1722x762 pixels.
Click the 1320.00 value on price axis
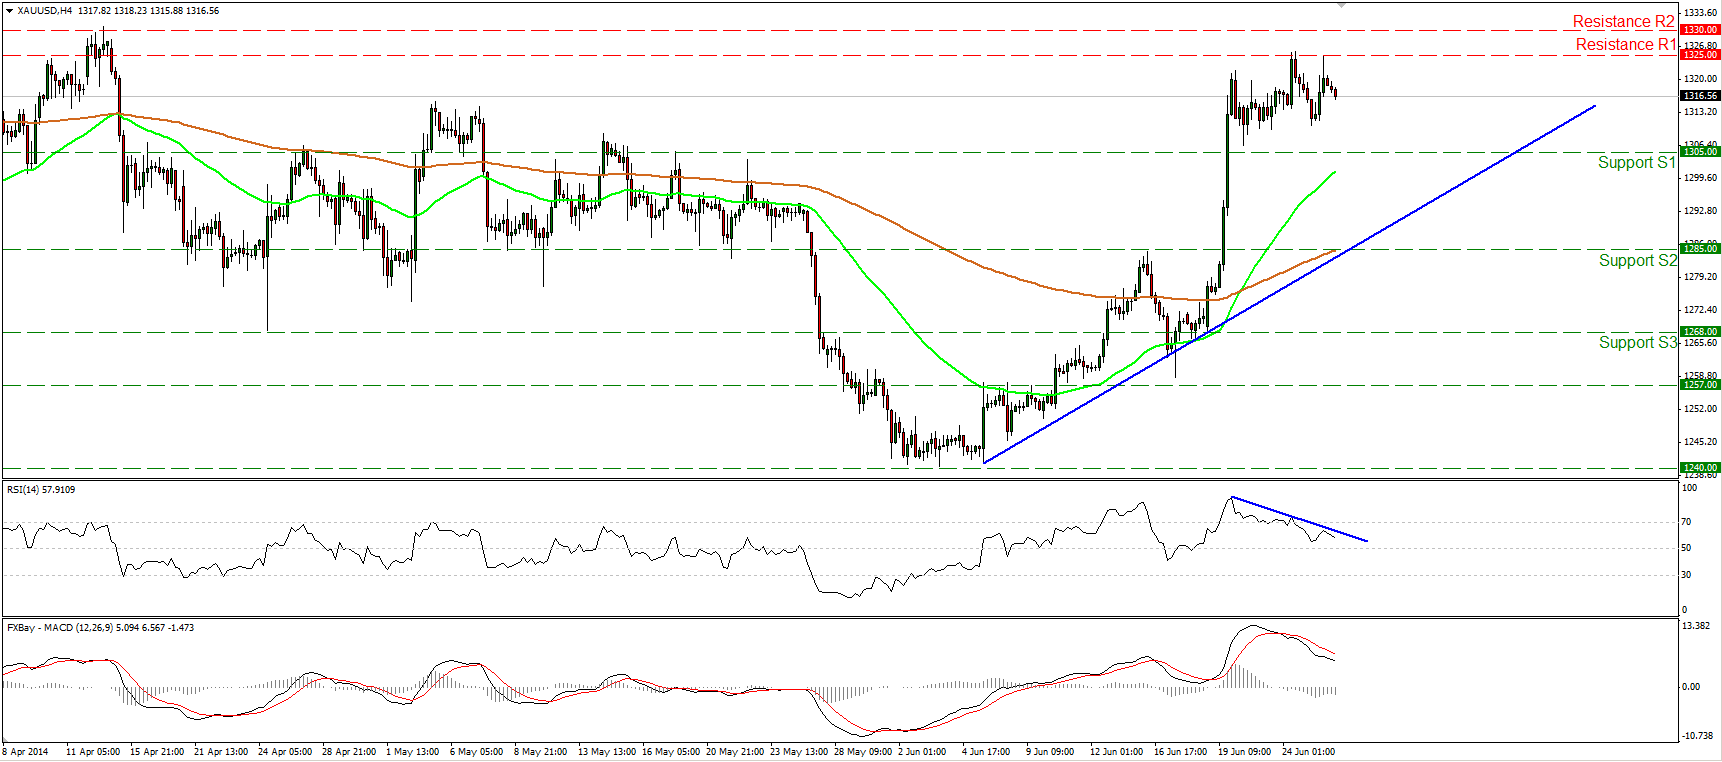(1701, 79)
